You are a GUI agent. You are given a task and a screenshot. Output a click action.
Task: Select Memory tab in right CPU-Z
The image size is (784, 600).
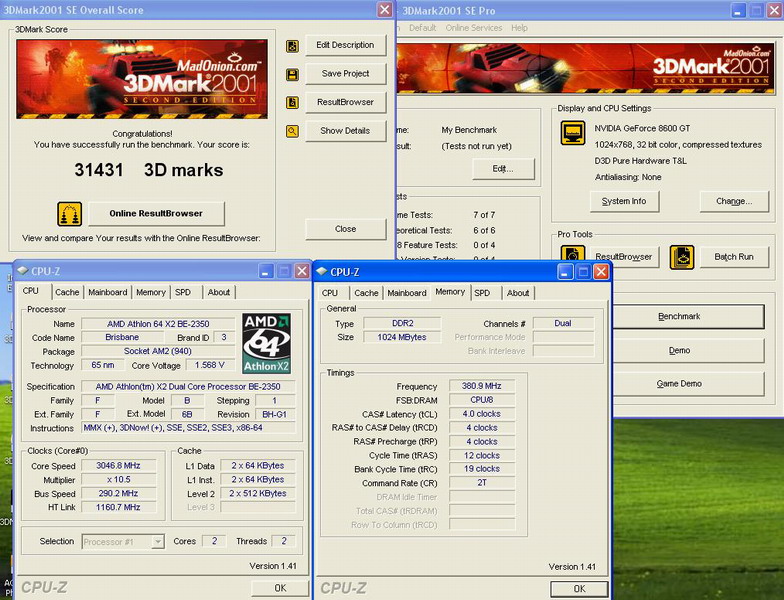click(450, 292)
